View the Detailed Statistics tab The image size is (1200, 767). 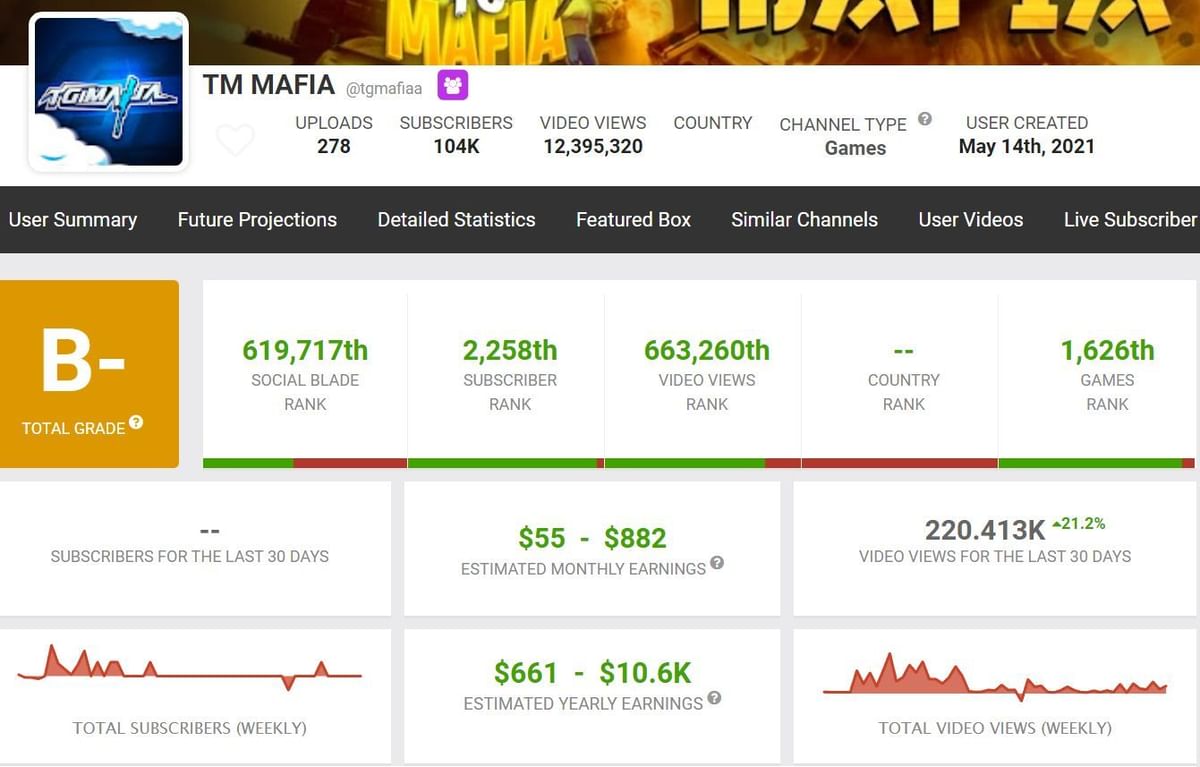pyautogui.click(x=456, y=220)
